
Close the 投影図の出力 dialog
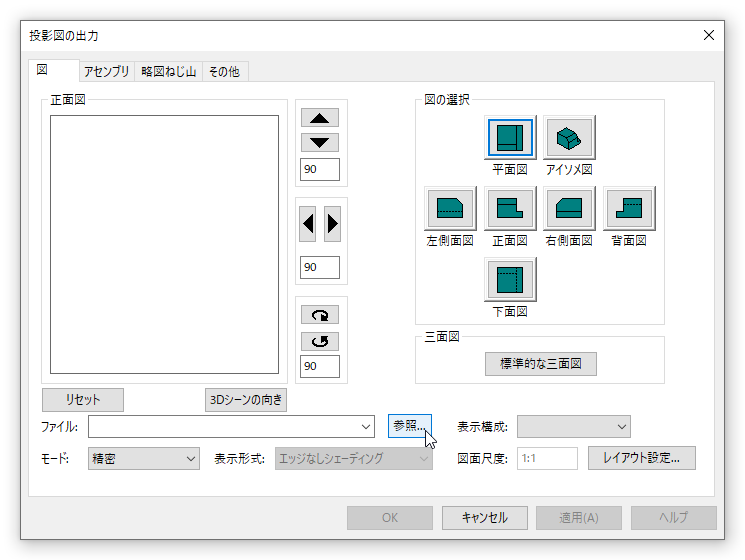click(x=708, y=35)
